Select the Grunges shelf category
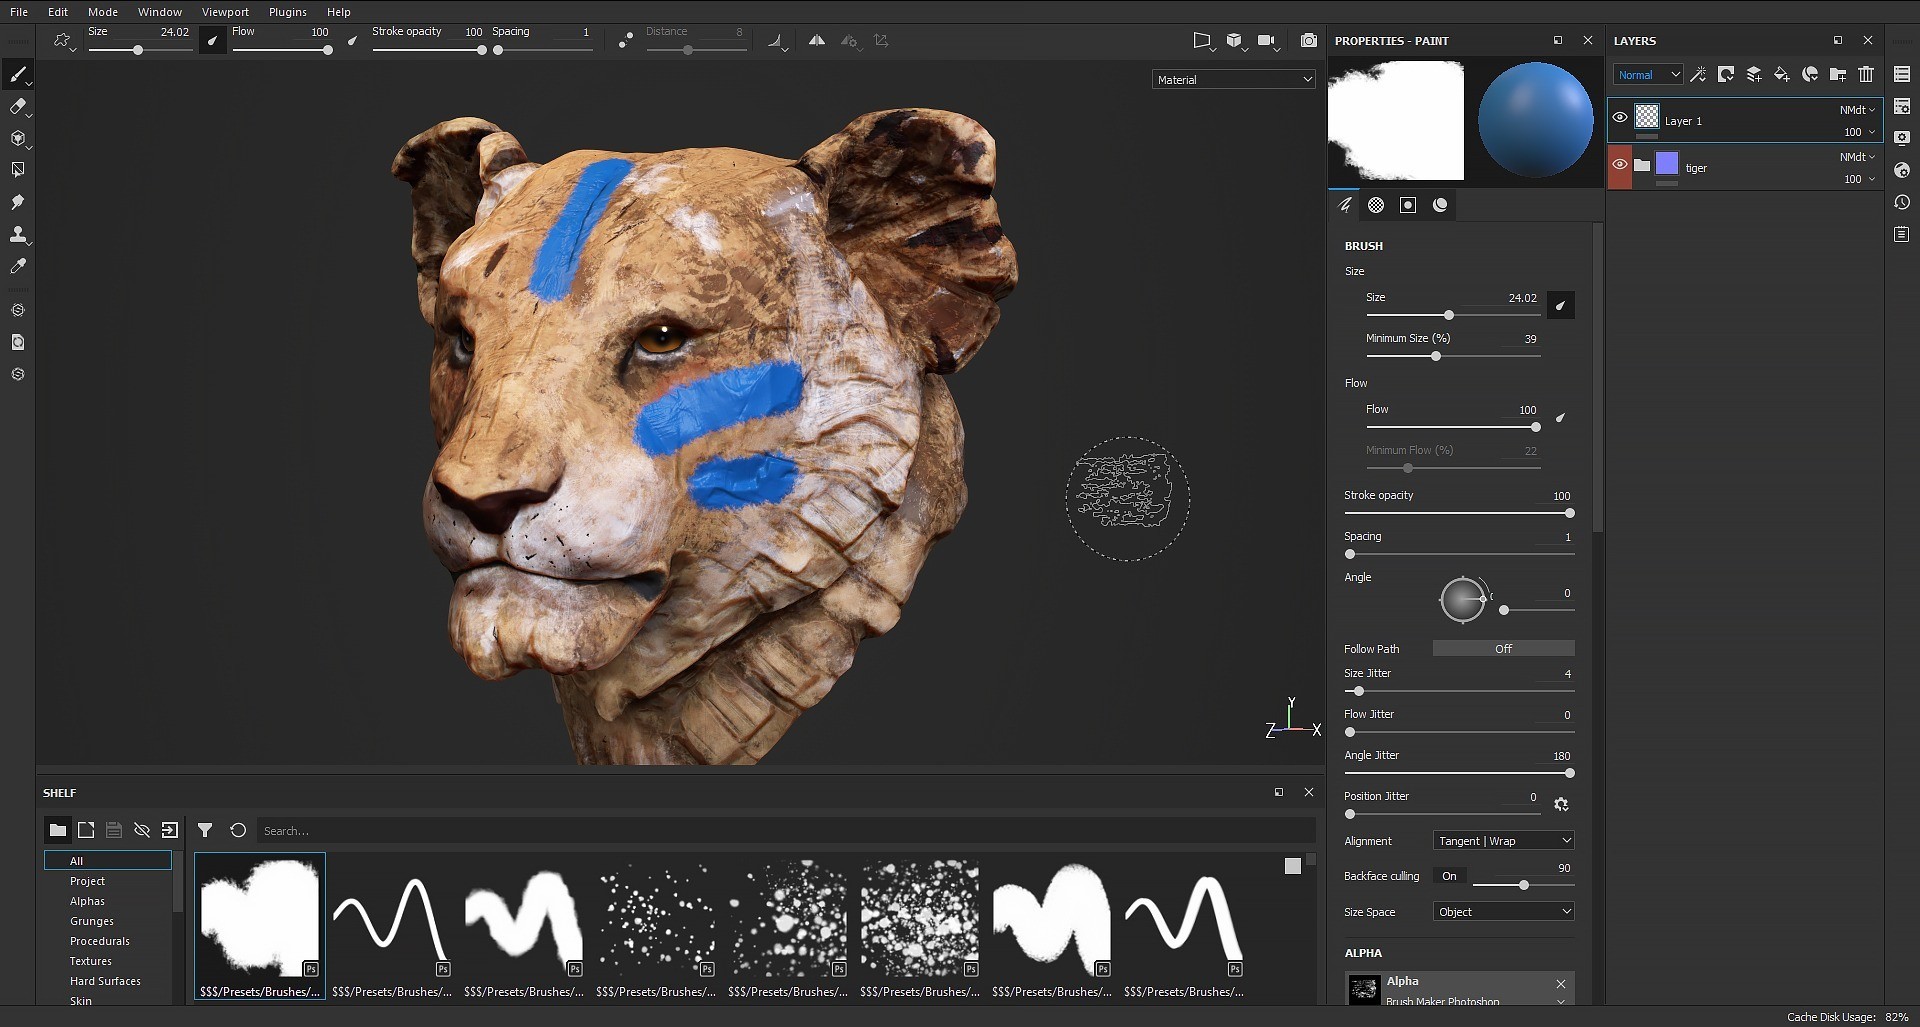 (92, 921)
